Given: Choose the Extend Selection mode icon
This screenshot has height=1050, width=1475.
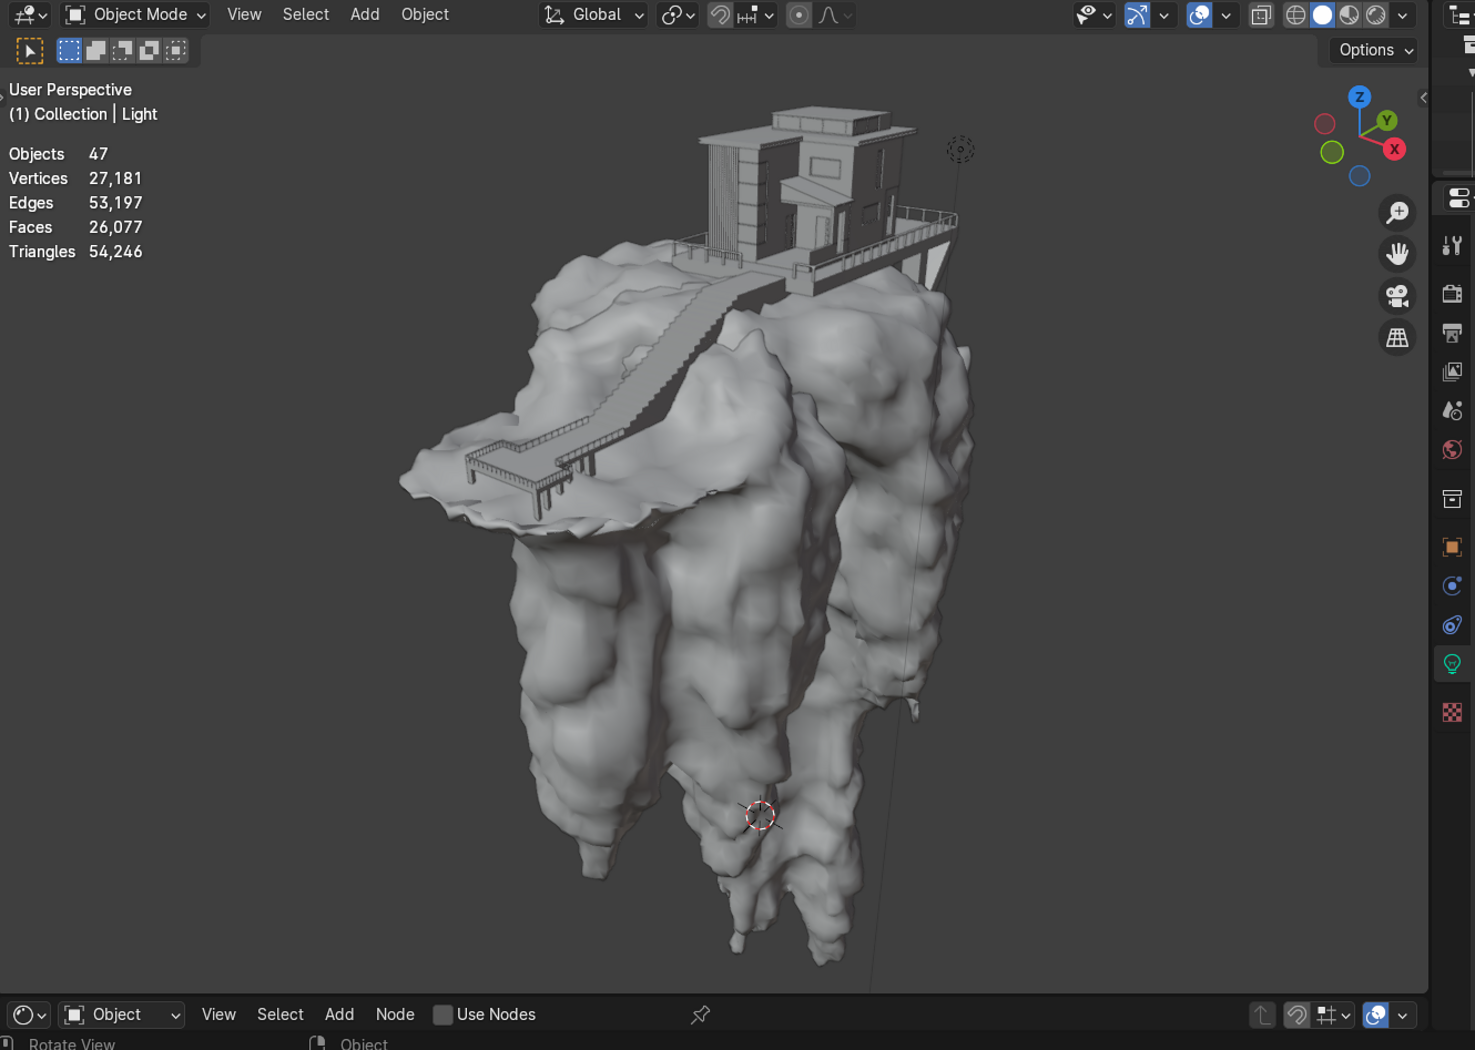Looking at the screenshot, I should point(96,50).
